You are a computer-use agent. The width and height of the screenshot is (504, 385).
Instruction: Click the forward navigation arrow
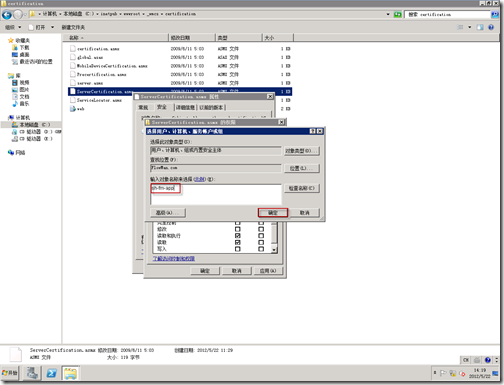tap(18, 15)
